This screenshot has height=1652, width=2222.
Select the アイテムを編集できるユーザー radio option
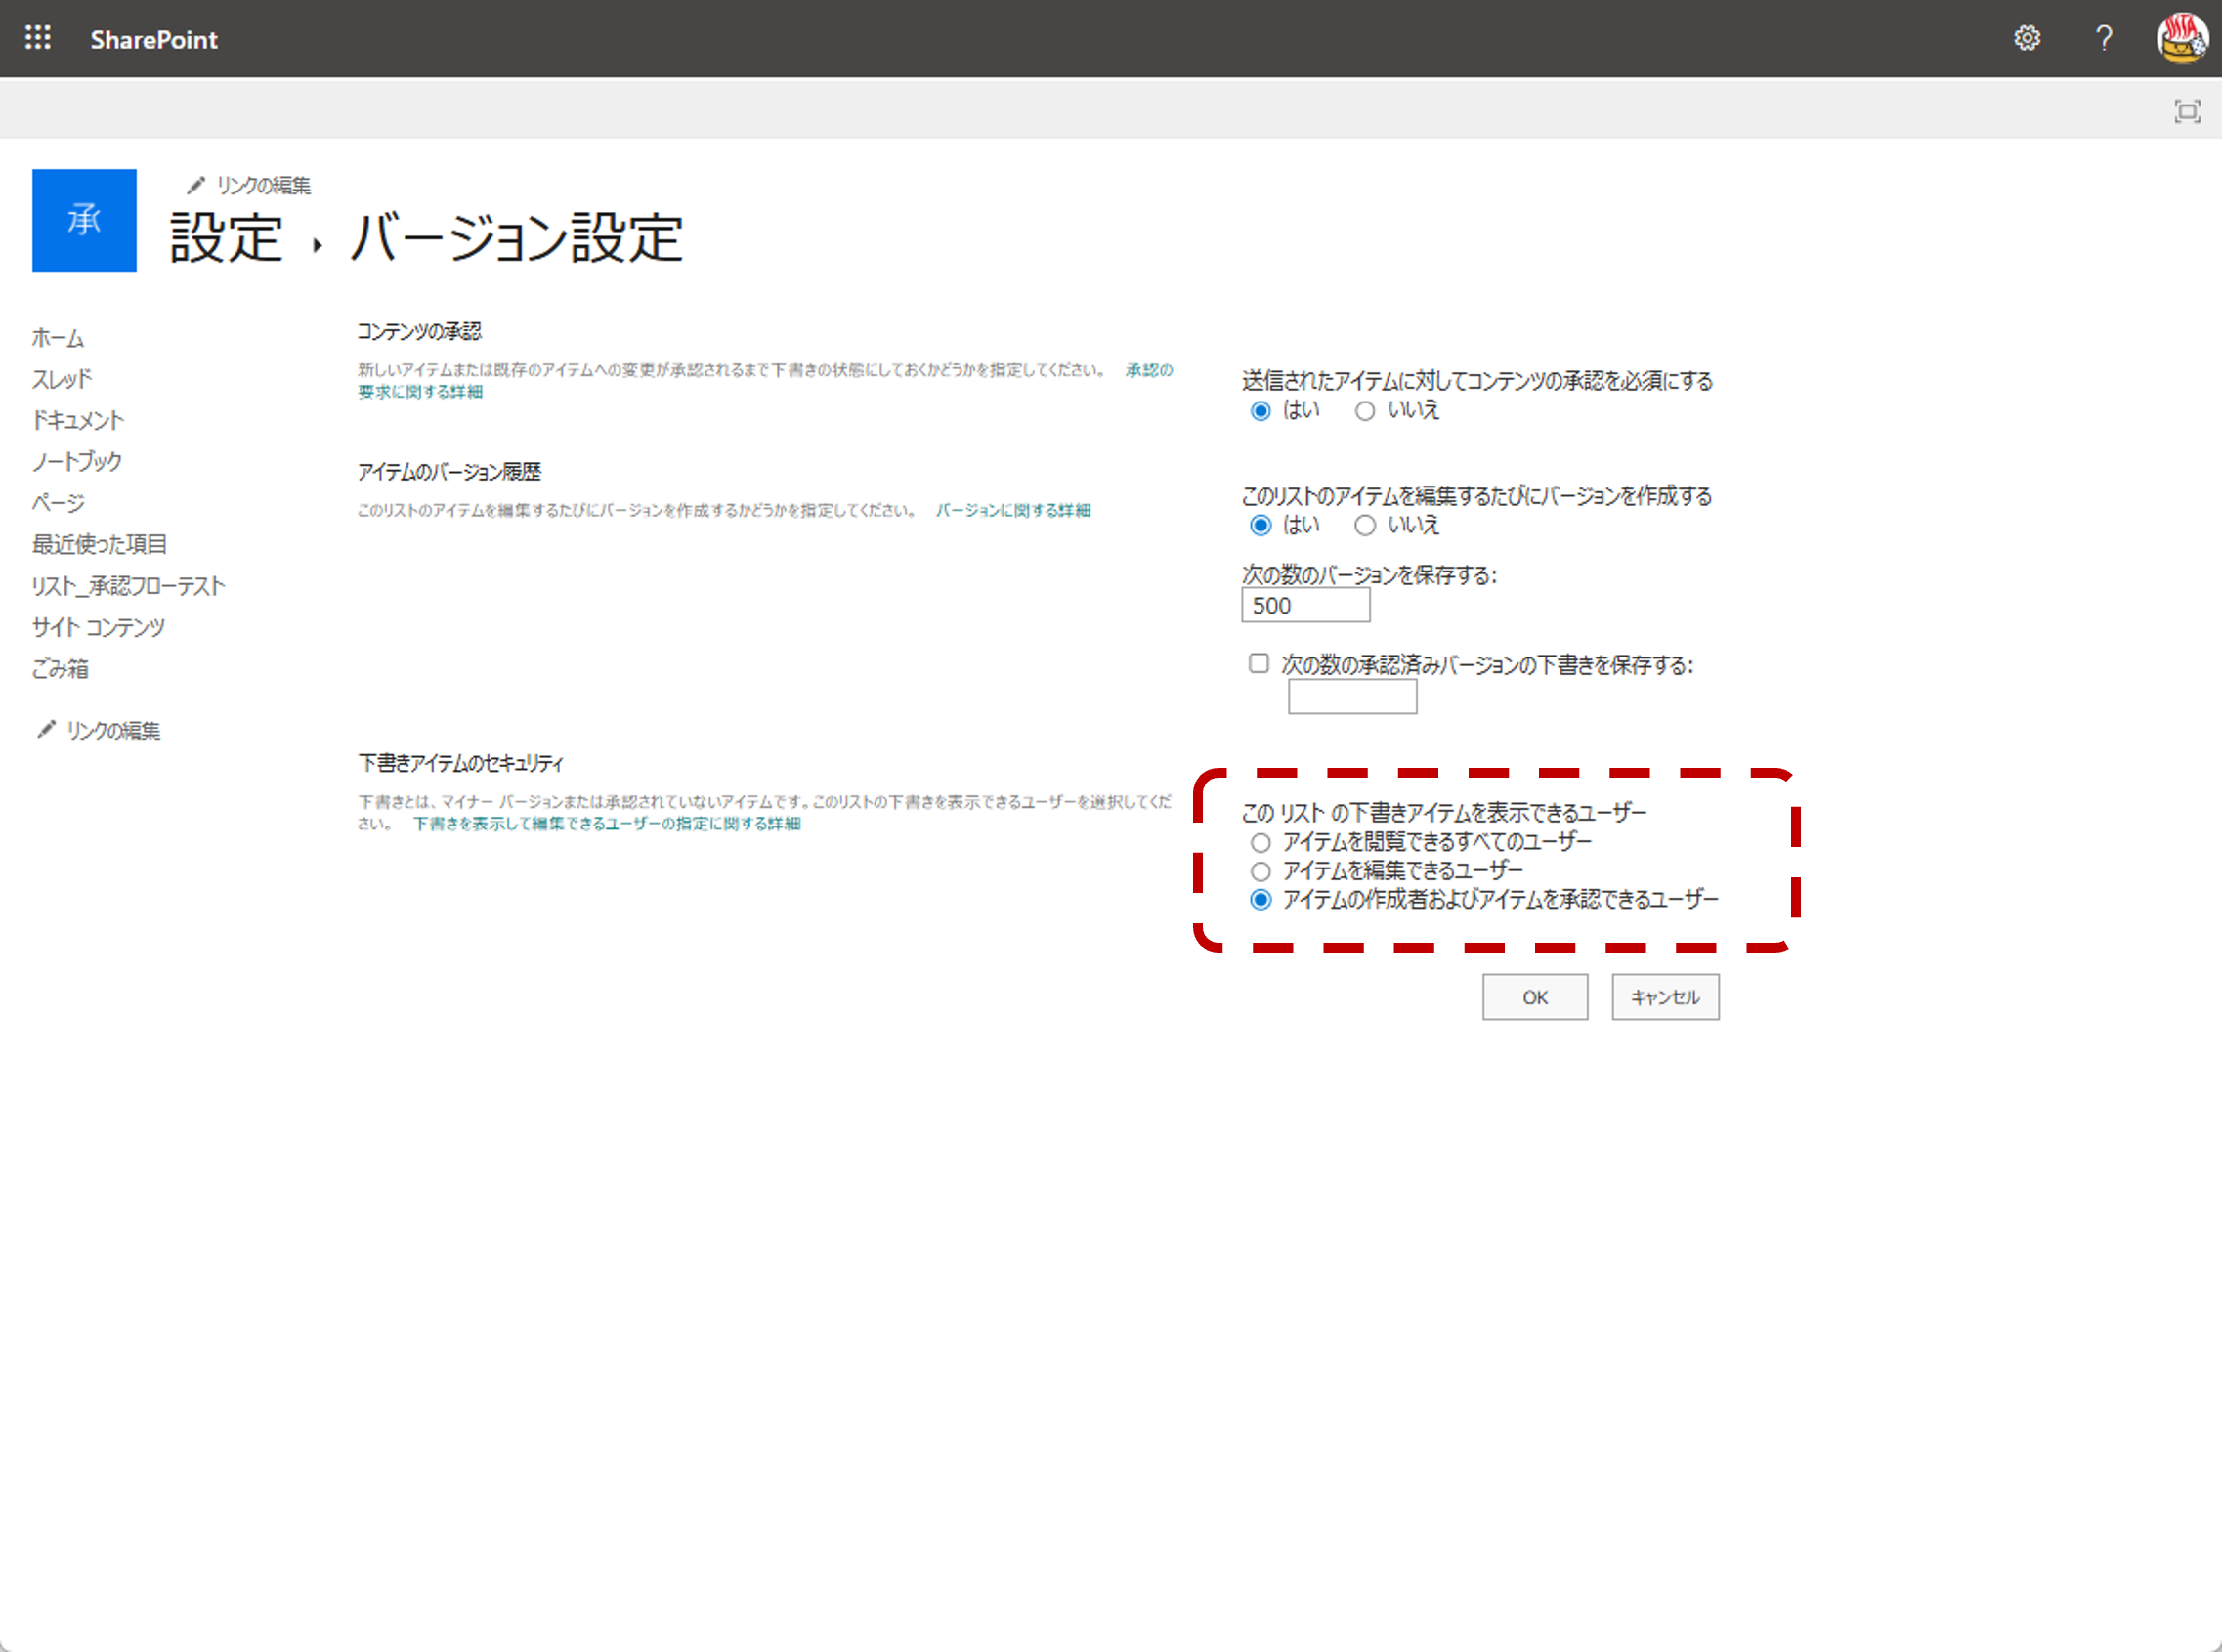(x=1261, y=870)
